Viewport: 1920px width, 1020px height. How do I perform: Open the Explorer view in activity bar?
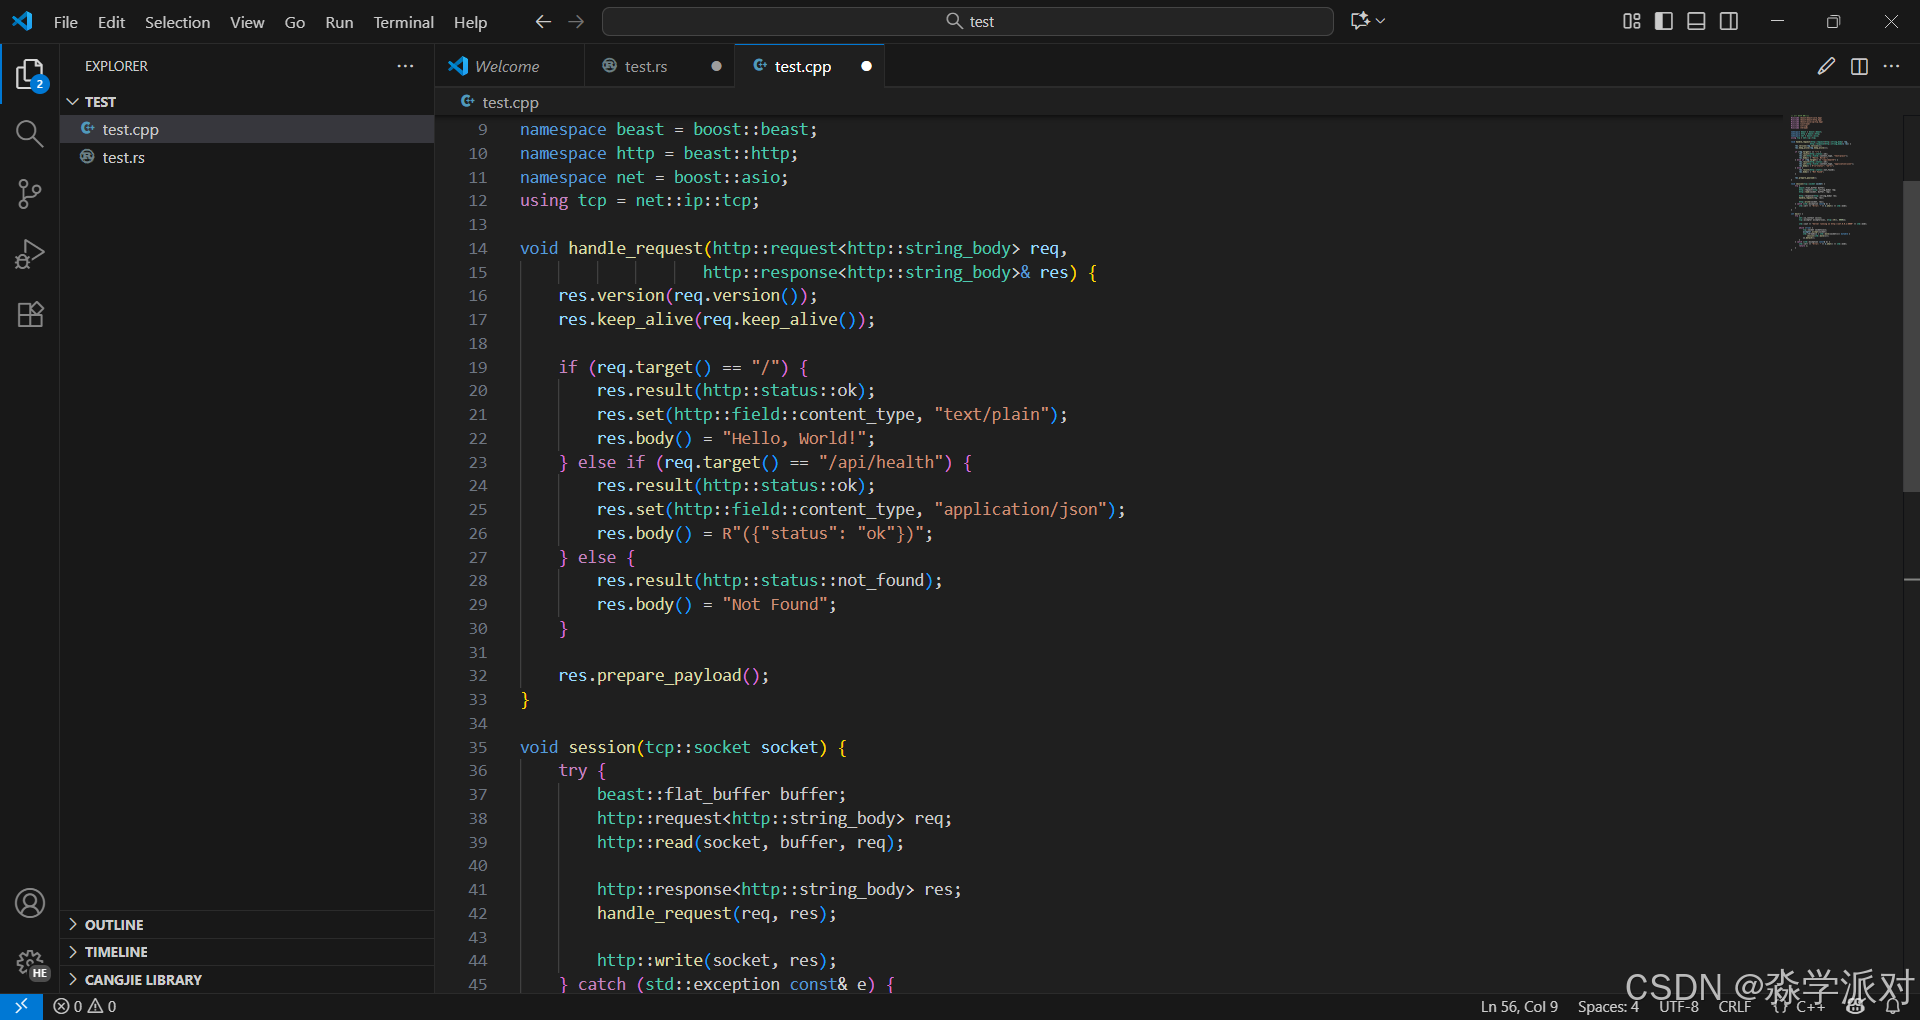(x=30, y=74)
